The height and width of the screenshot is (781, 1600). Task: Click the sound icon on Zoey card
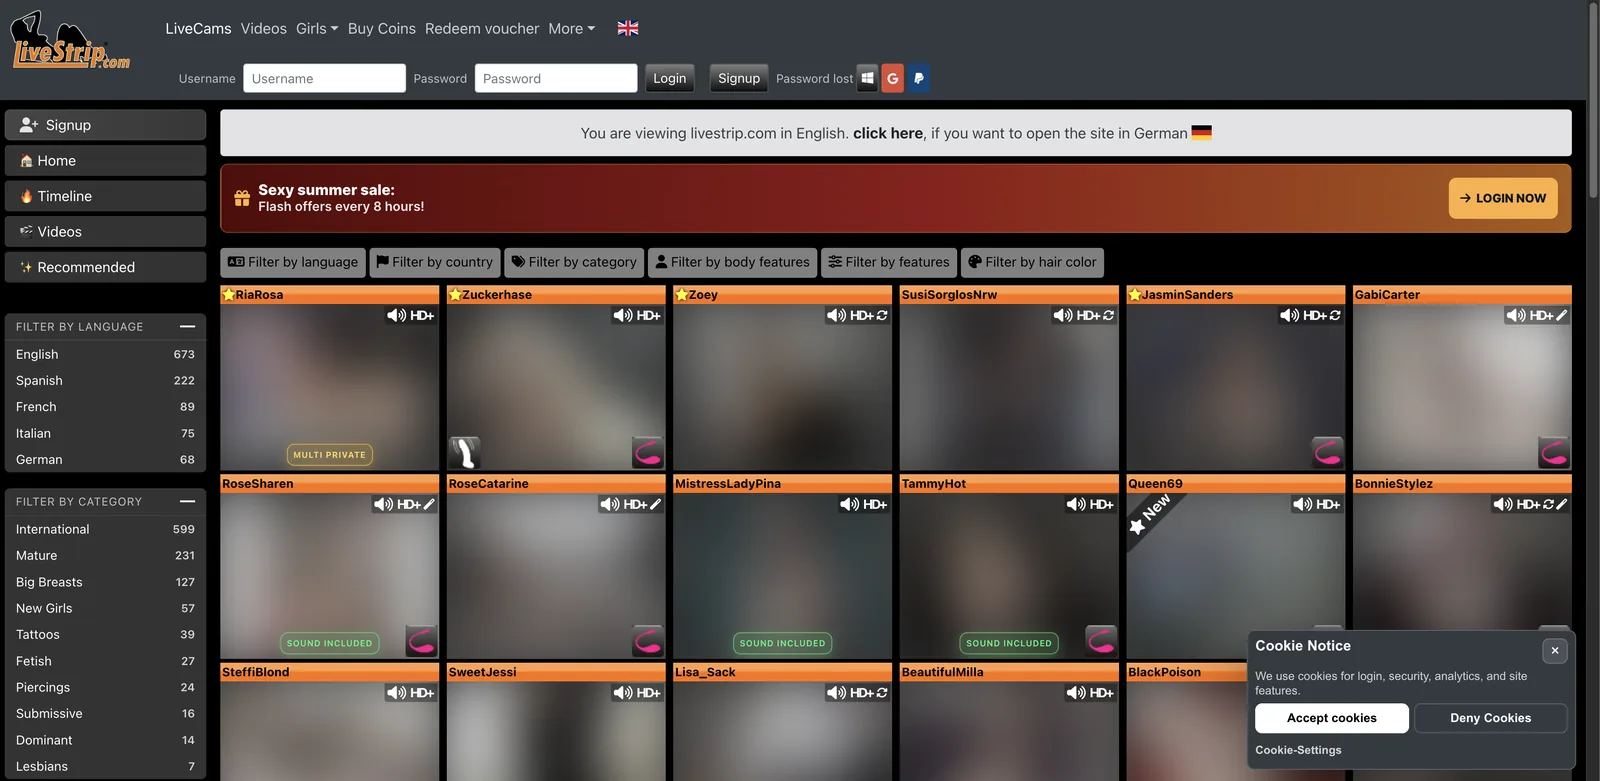[836, 315]
